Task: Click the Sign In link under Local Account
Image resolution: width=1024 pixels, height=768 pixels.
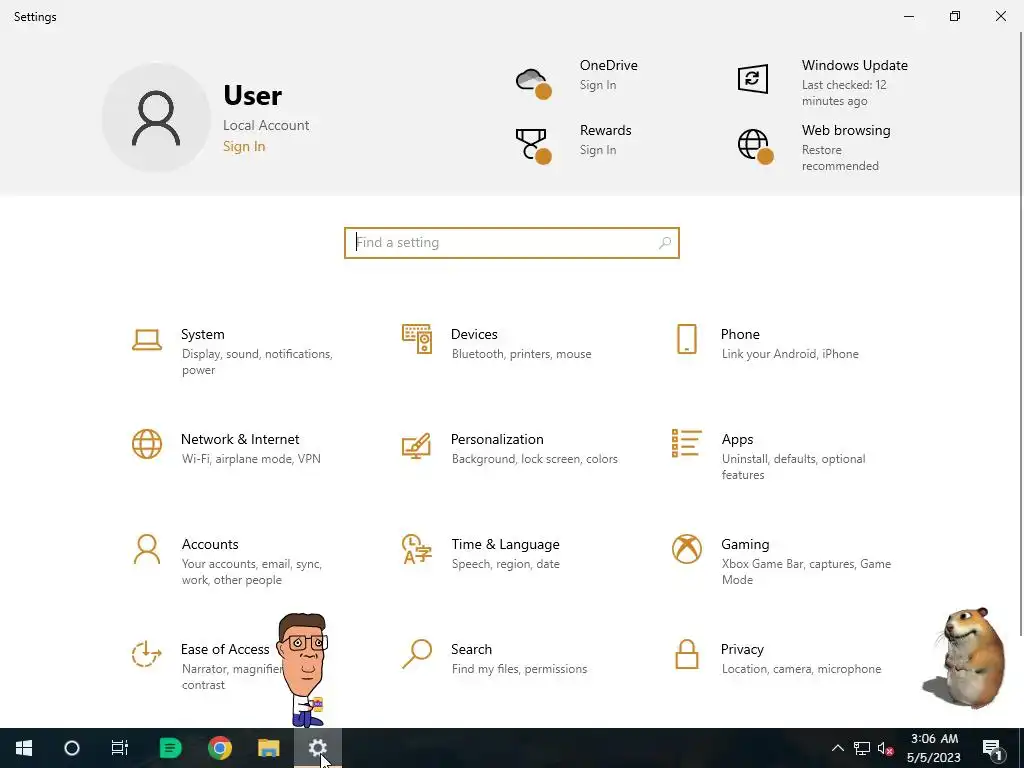Action: point(244,146)
